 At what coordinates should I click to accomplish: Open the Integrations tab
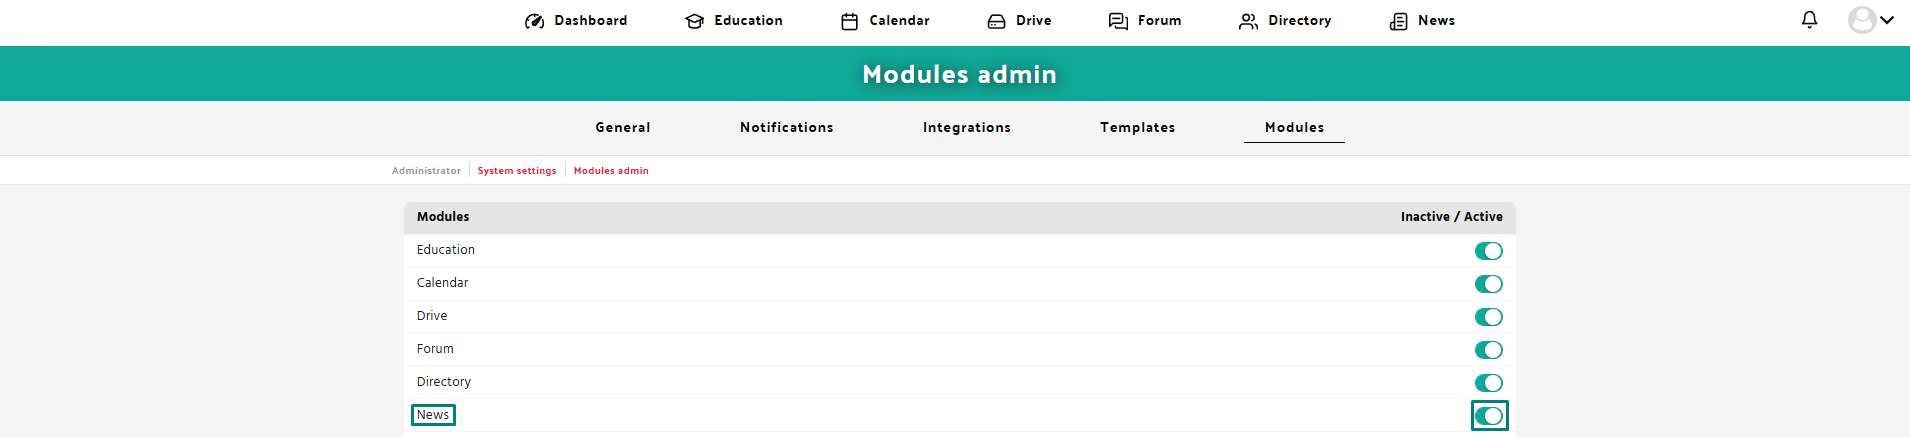pyautogui.click(x=967, y=127)
